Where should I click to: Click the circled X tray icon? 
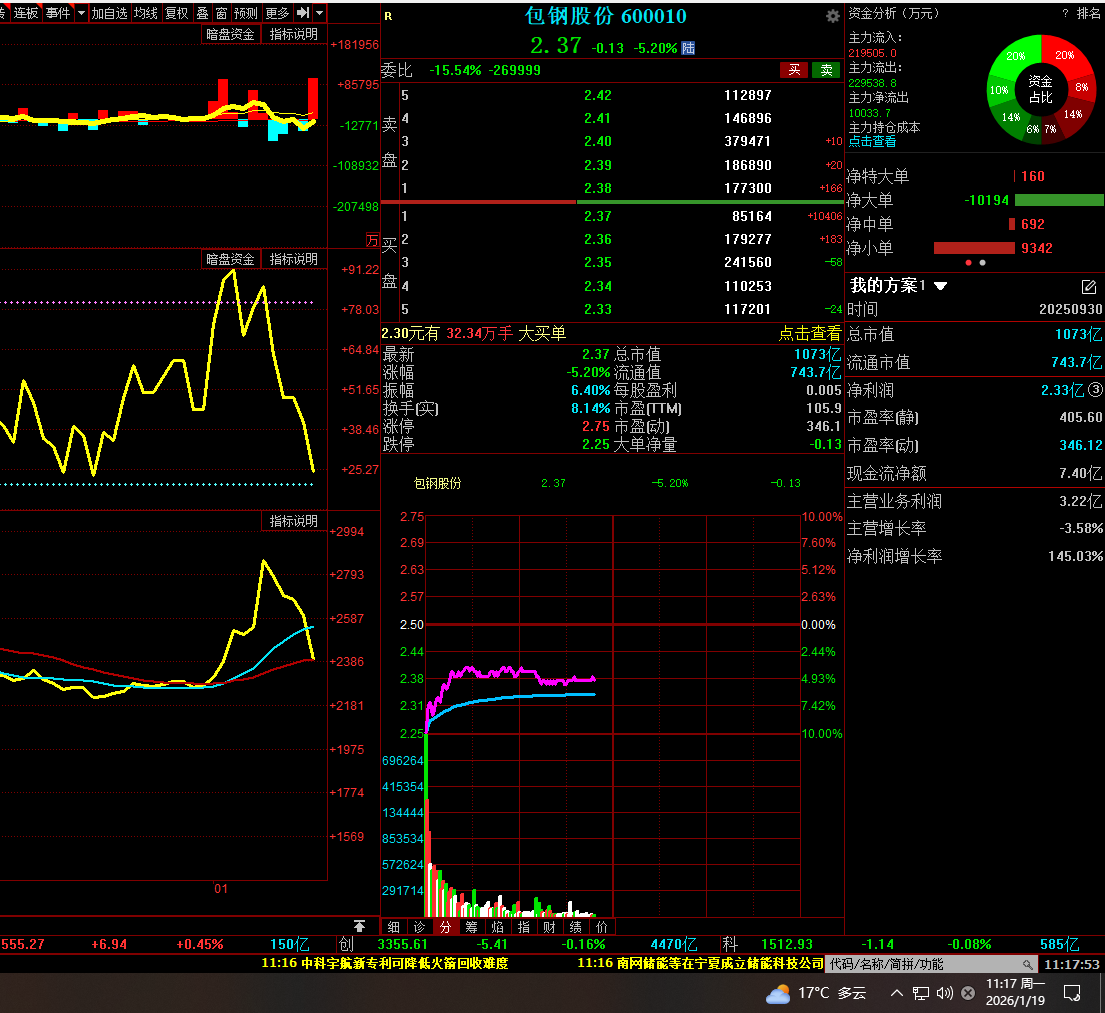point(968,993)
